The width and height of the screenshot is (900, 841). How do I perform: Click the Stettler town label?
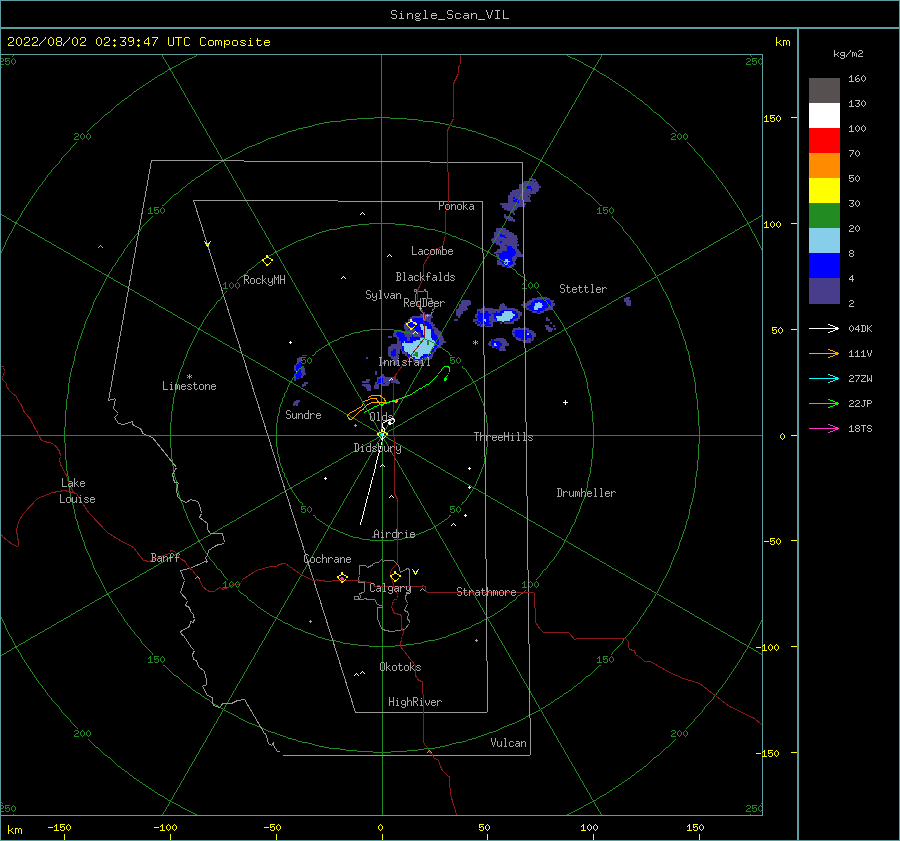click(583, 289)
